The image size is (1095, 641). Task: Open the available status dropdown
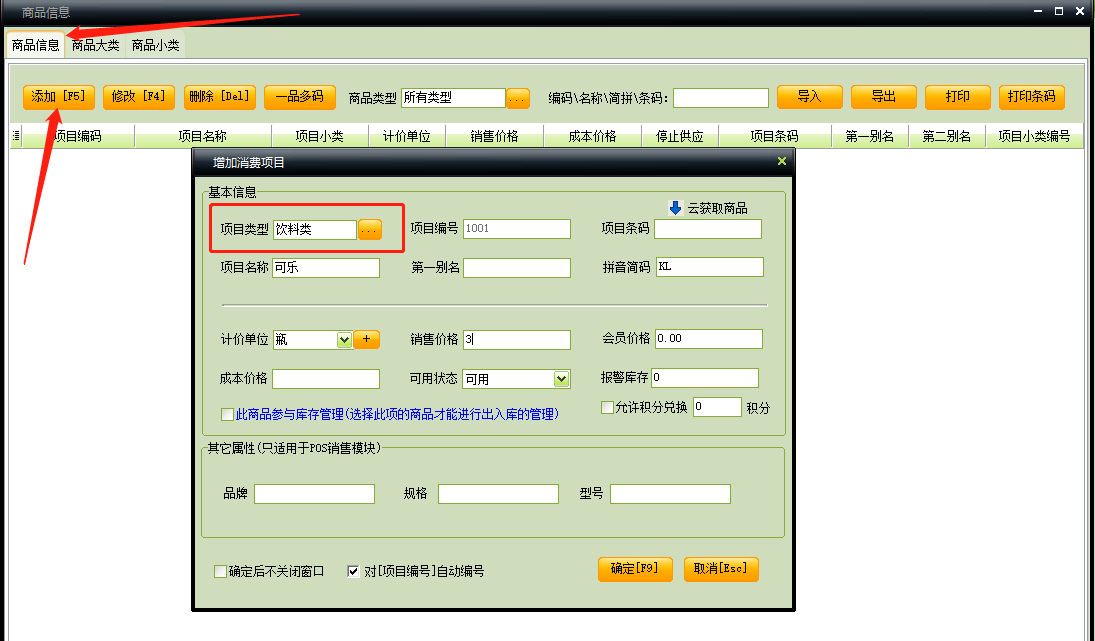click(x=561, y=379)
